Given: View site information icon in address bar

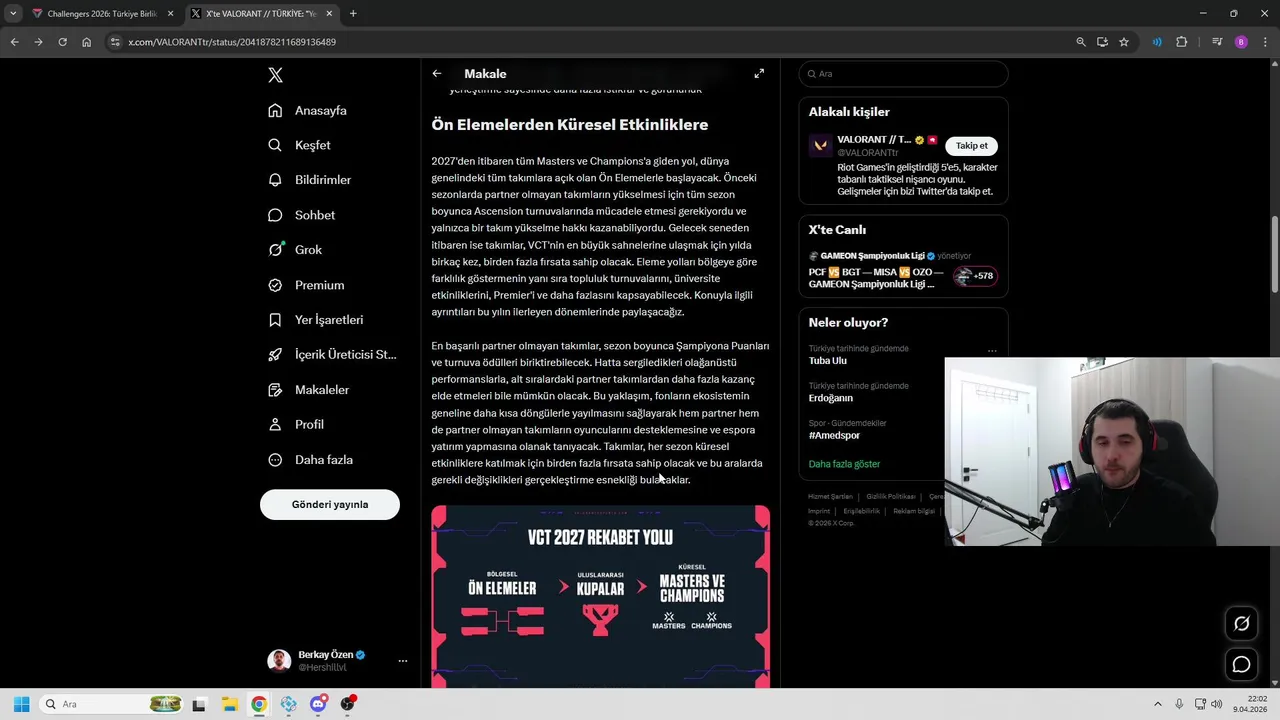Looking at the screenshot, I should (x=115, y=42).
